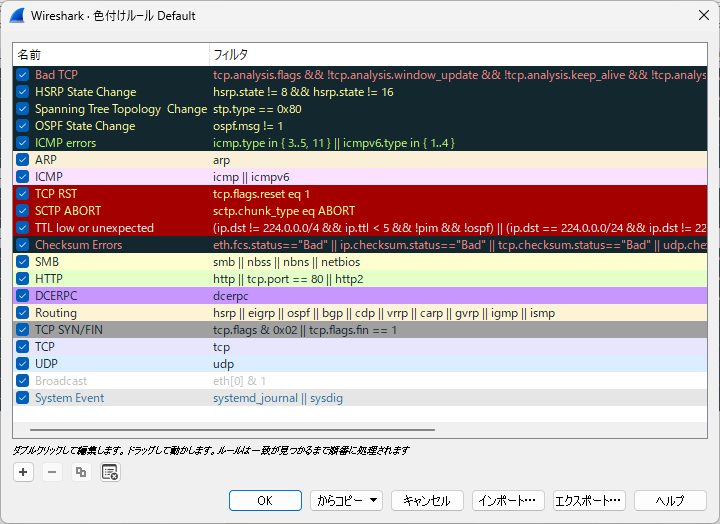Select the SCTP ABORT rule name
The image size is (720, 524).
pyautogui.click(x=68, y=211)
